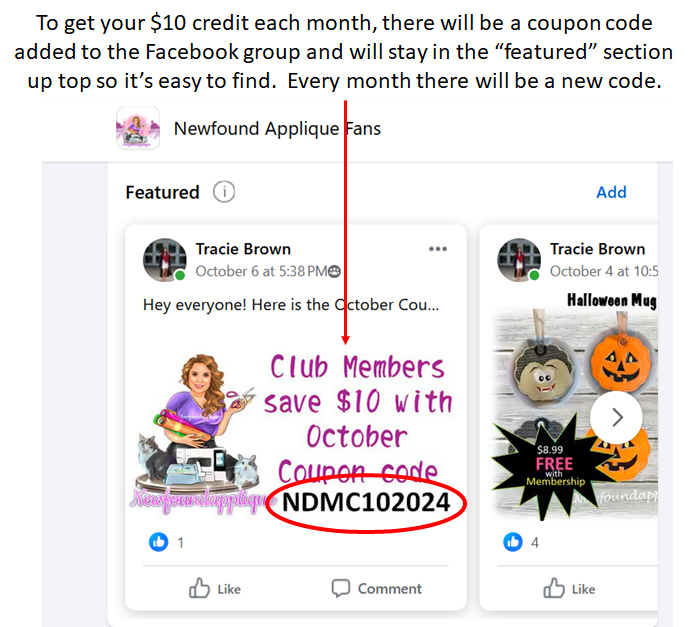Screen dimensions: 694x627
Task: Click Tracie Brown's avatar on second post
Action: (x=519, y=260)
